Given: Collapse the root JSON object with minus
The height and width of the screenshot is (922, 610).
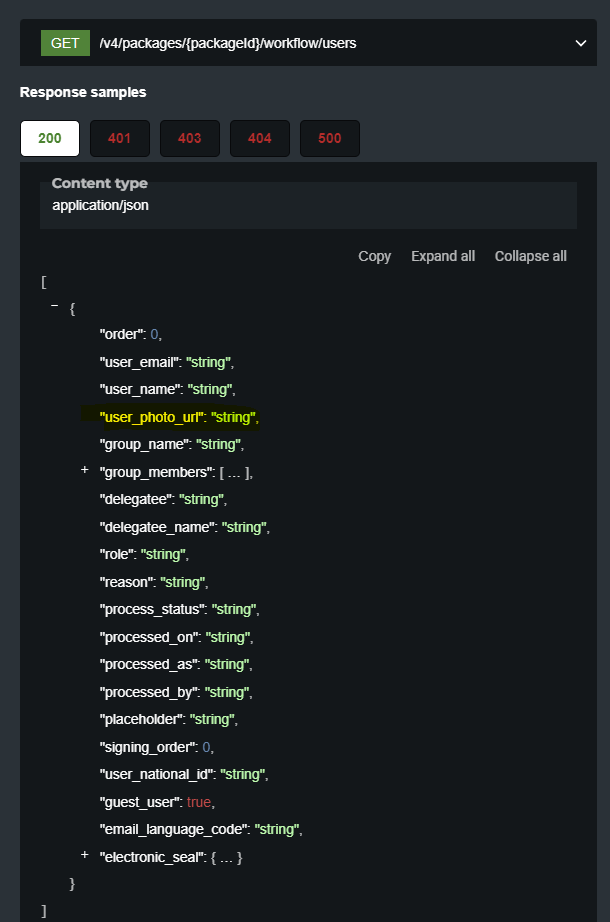Looking at the screenshot, I should (x=54, y=307).
